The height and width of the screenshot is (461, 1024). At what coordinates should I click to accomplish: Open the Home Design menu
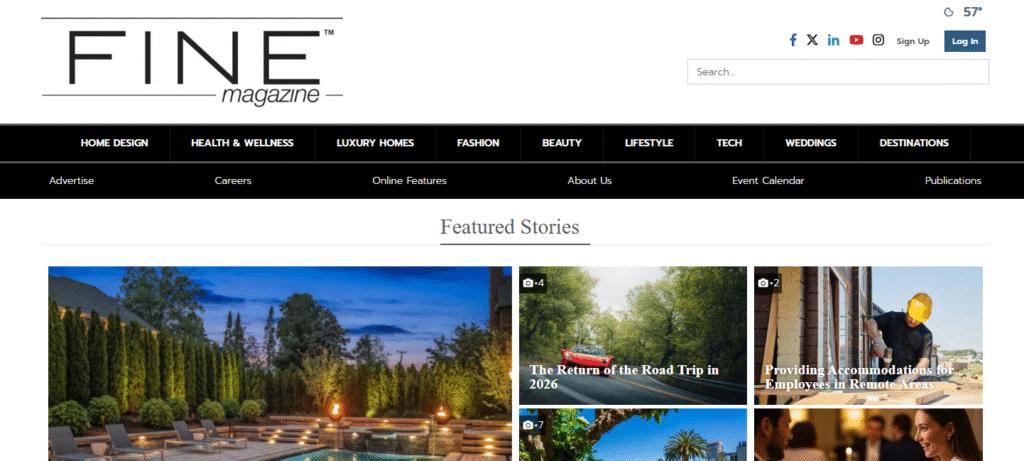tap(114, 143)
